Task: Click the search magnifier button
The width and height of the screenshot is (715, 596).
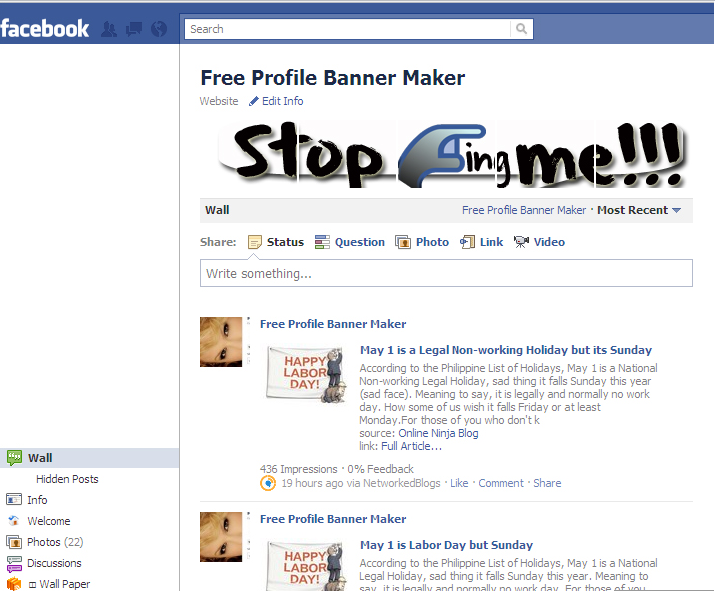Action: tap(521, 29)
